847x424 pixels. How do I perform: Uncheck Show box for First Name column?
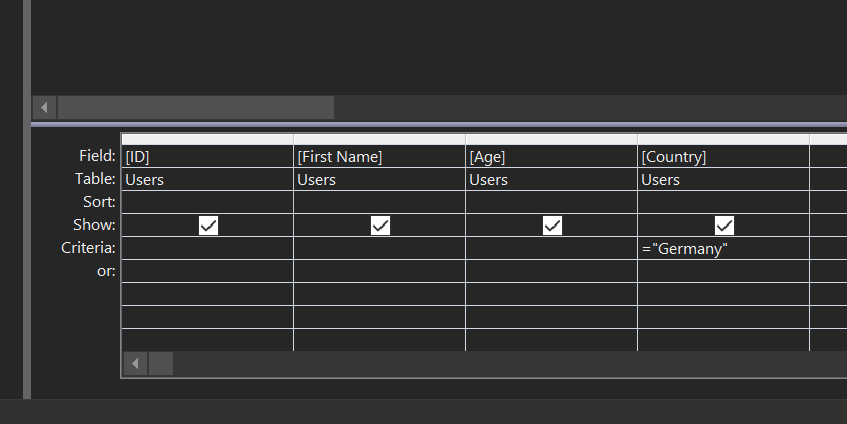coord(380,226)
